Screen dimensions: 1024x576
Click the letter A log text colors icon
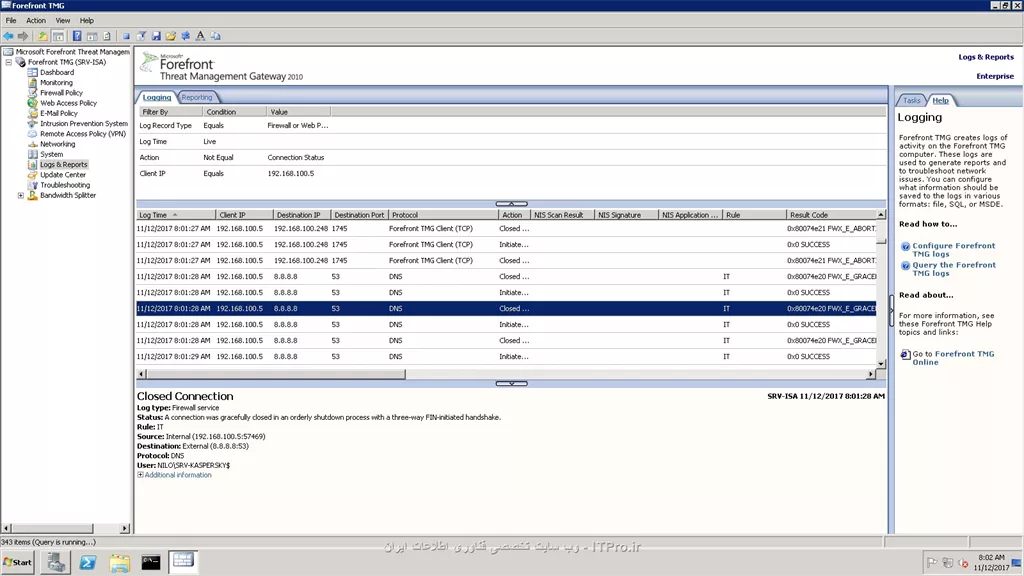tap(200, 36)
